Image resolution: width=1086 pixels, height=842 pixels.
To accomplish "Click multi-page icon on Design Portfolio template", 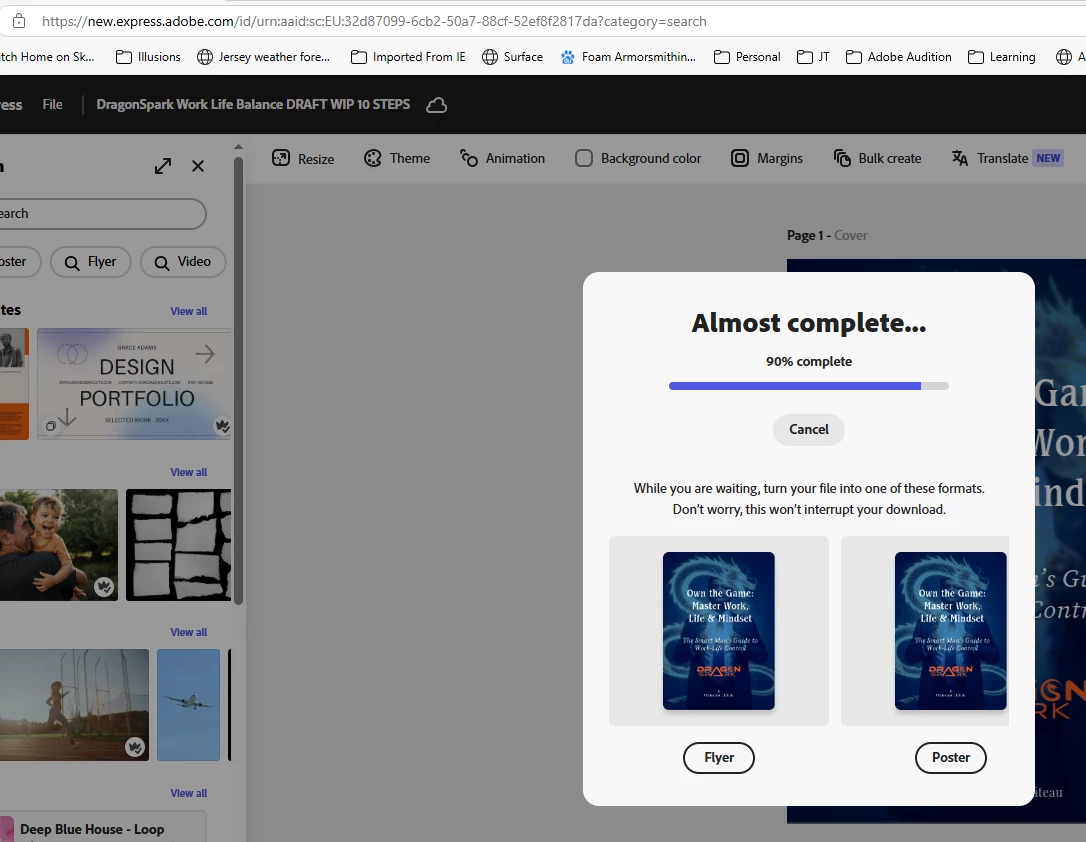I will [x=51, y=426].
